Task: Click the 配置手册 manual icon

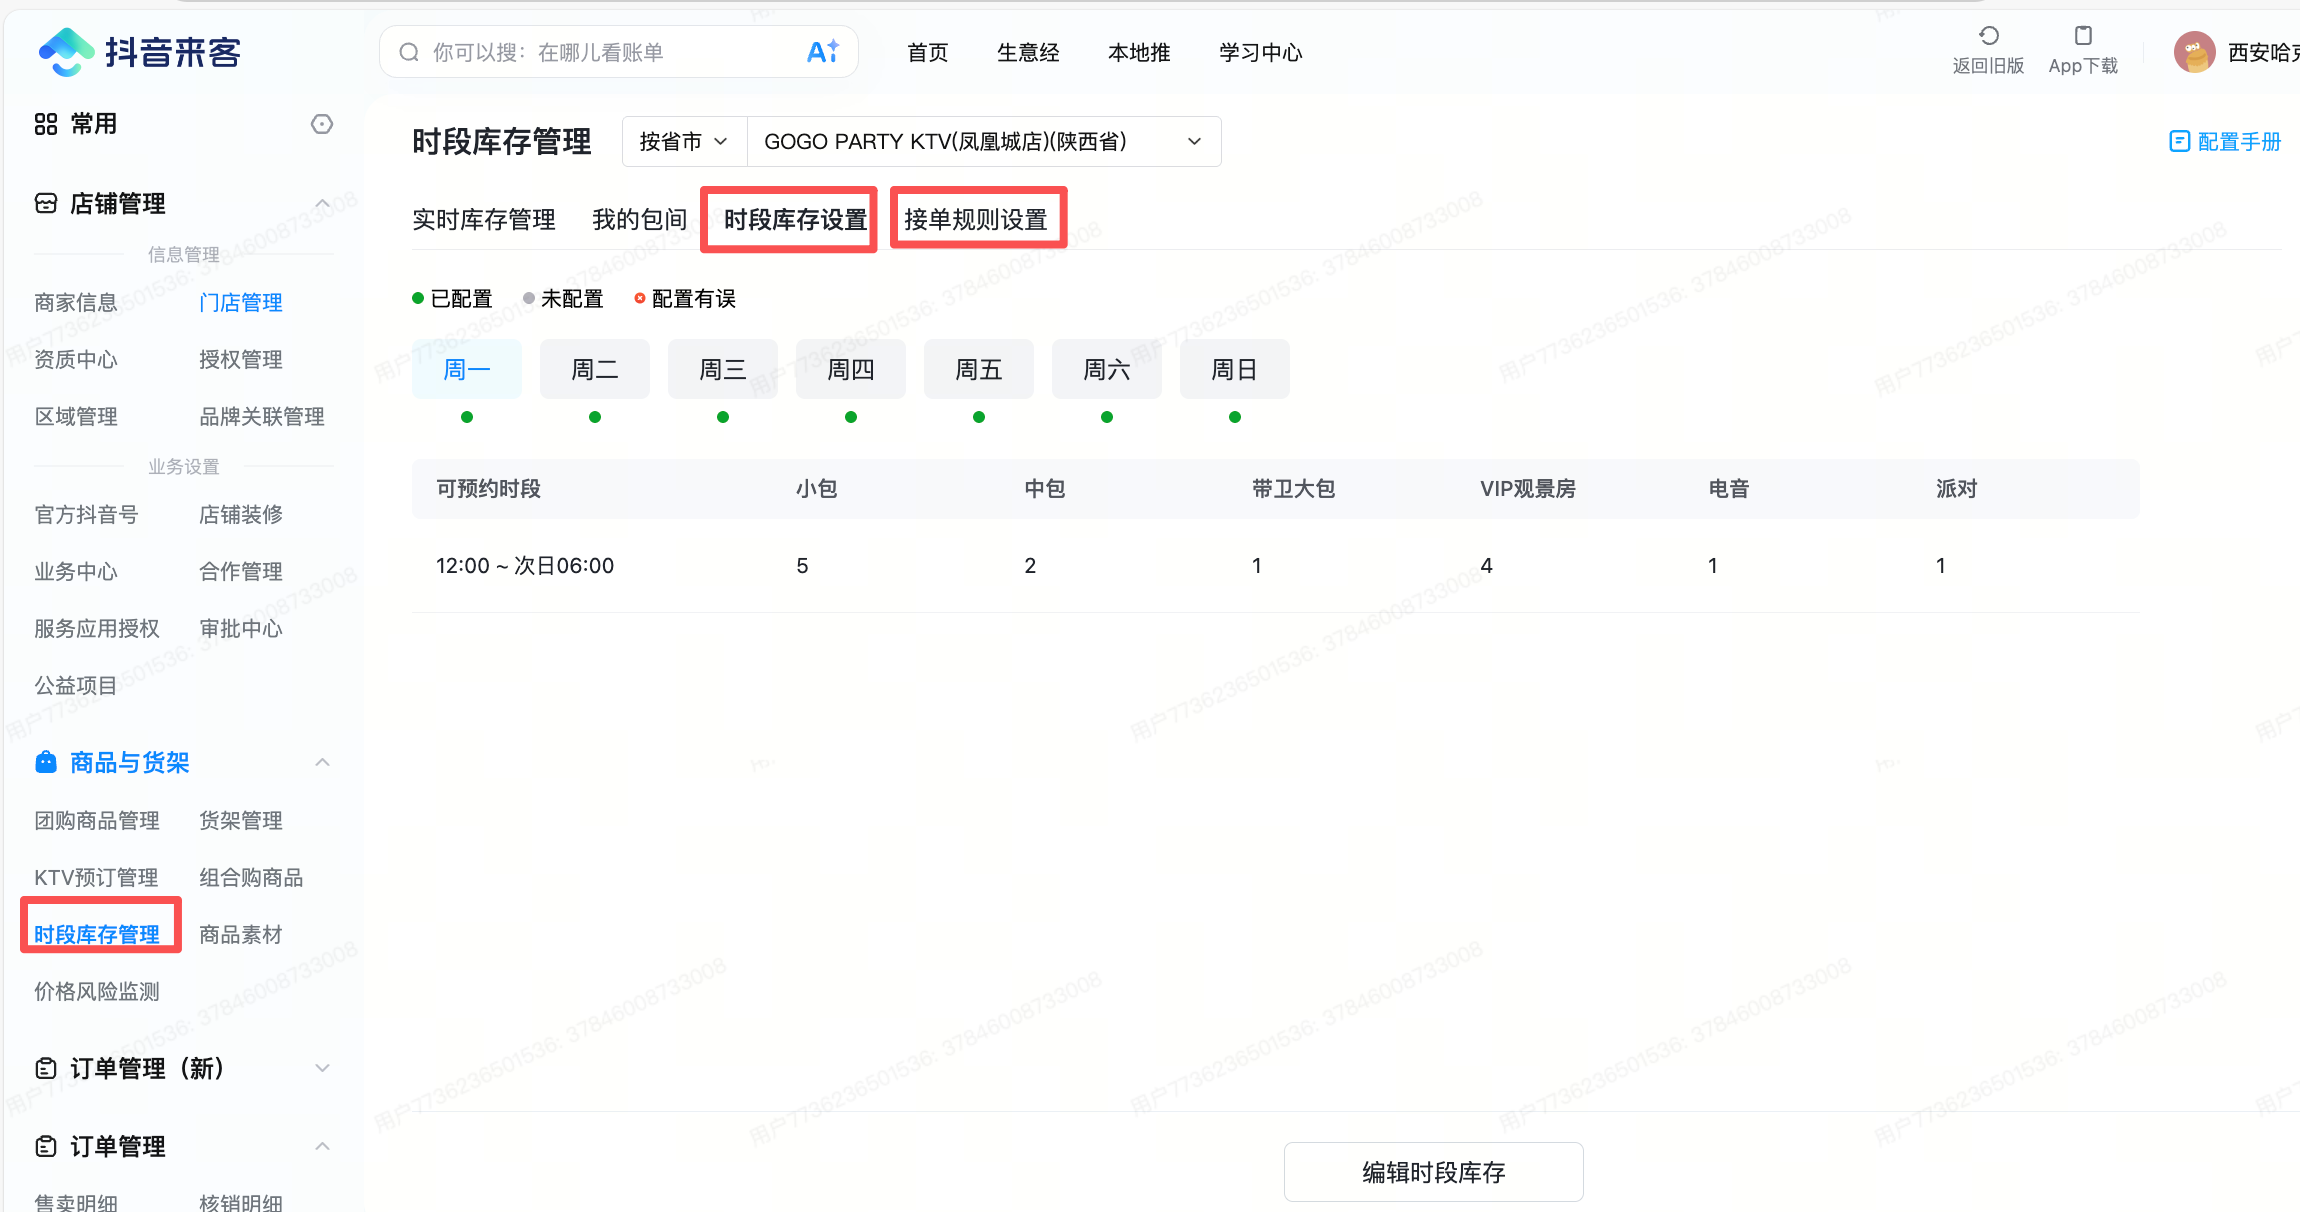Action: click(2179, 141)
